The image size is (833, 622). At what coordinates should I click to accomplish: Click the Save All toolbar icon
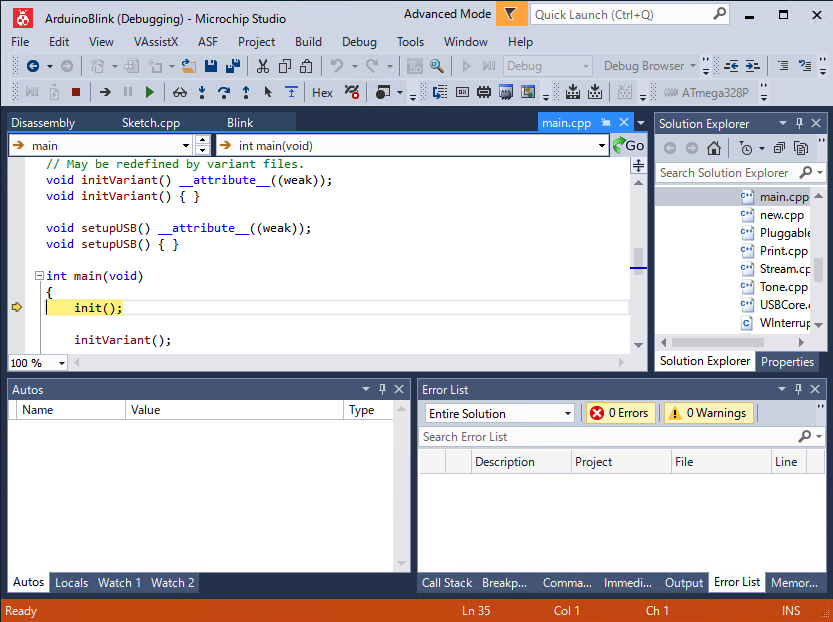tap(233, 66)
